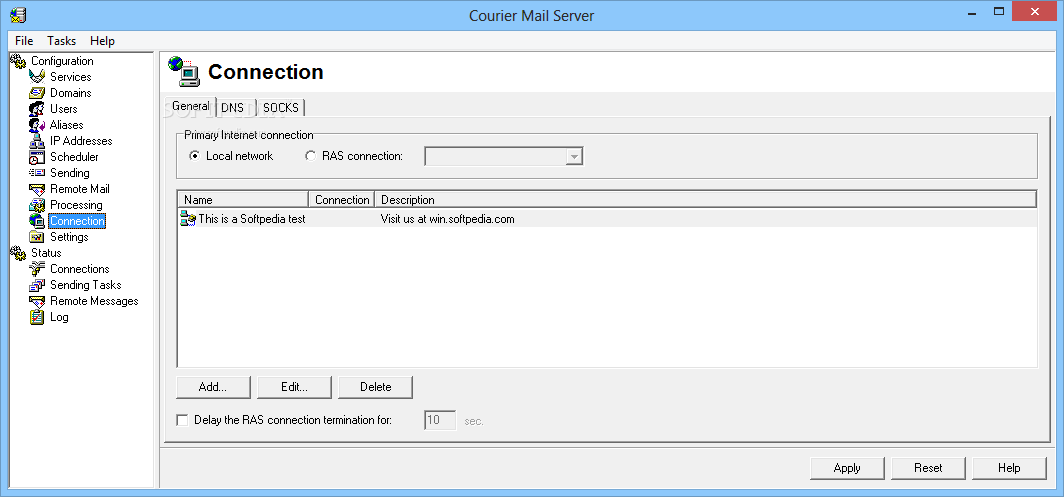Viewport: 1064px width, 497px height.
Task: Select the Sending Tasks tree item
Action: pos(86,285)
